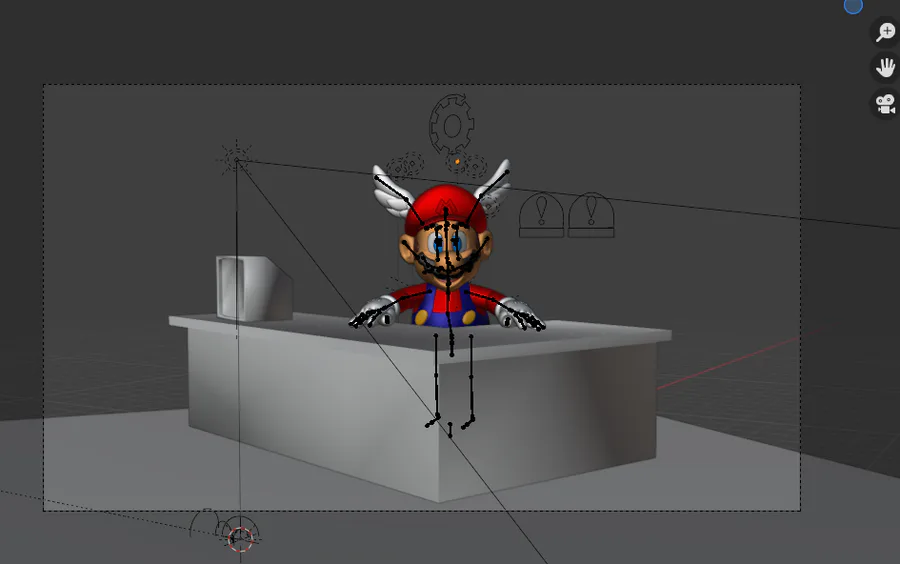900x564 pixels.
Task: Click the Zoom view magnifier icon
Action: coord(885,32)
